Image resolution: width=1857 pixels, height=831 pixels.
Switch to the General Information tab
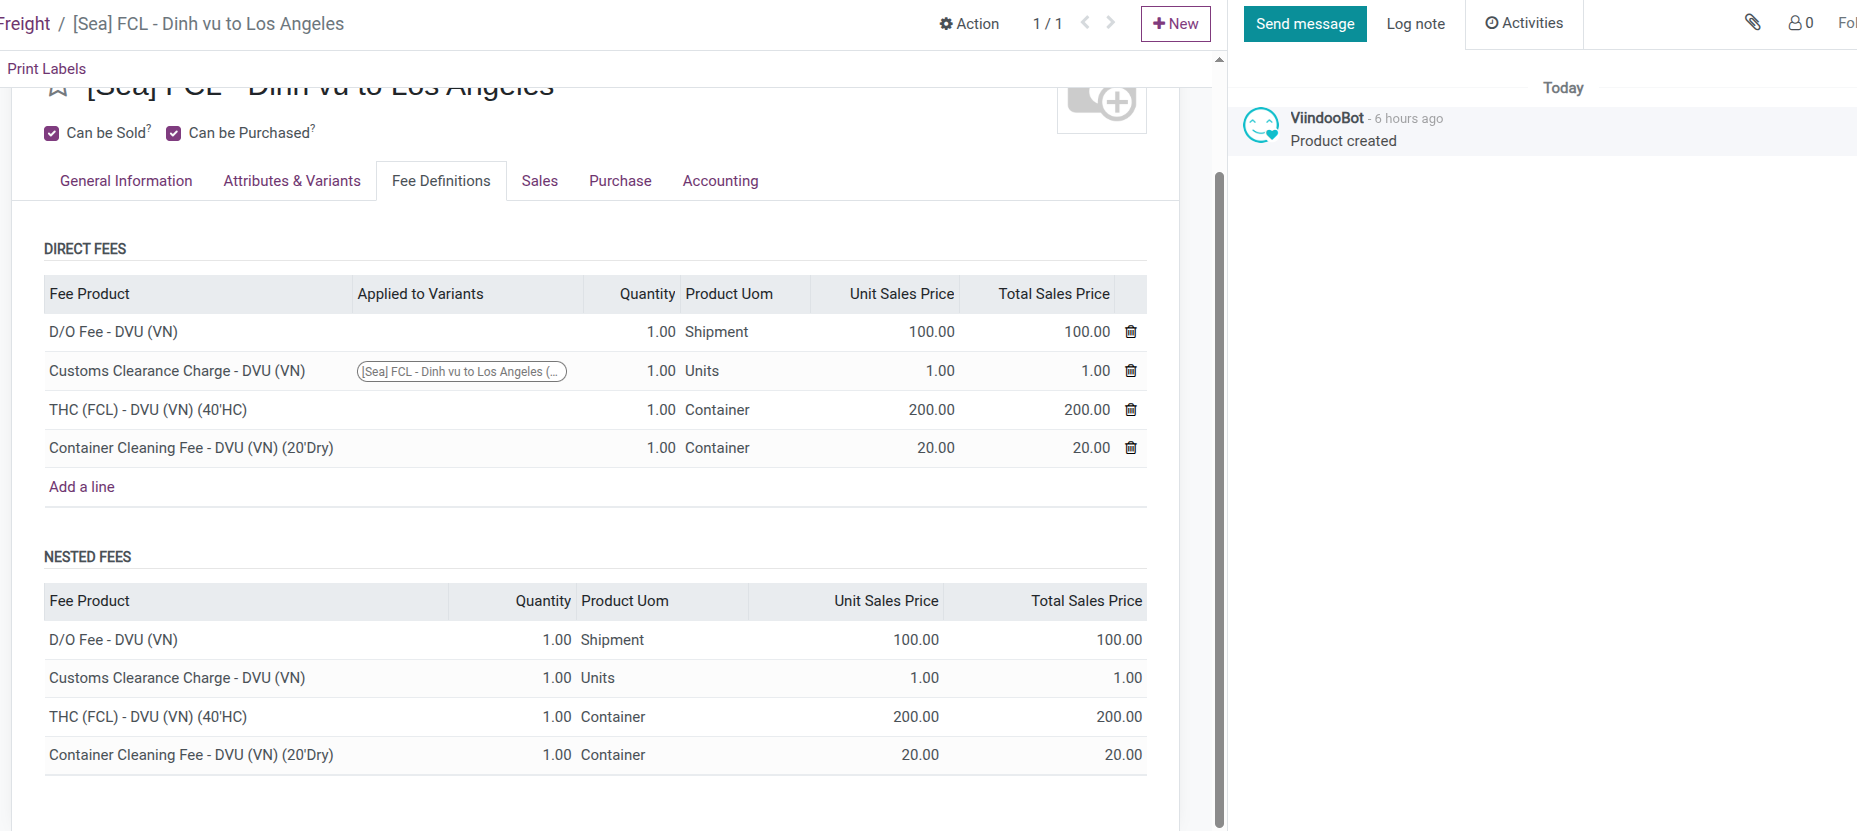[126, 181]
